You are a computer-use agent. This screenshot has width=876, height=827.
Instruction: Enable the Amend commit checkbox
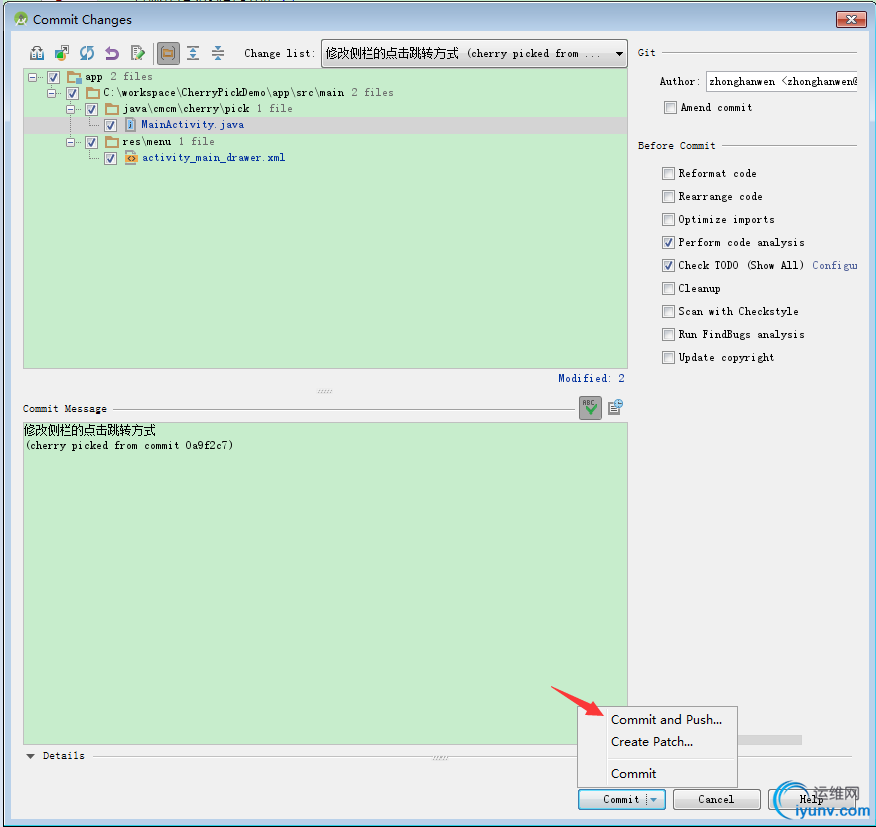coord(670,108)
